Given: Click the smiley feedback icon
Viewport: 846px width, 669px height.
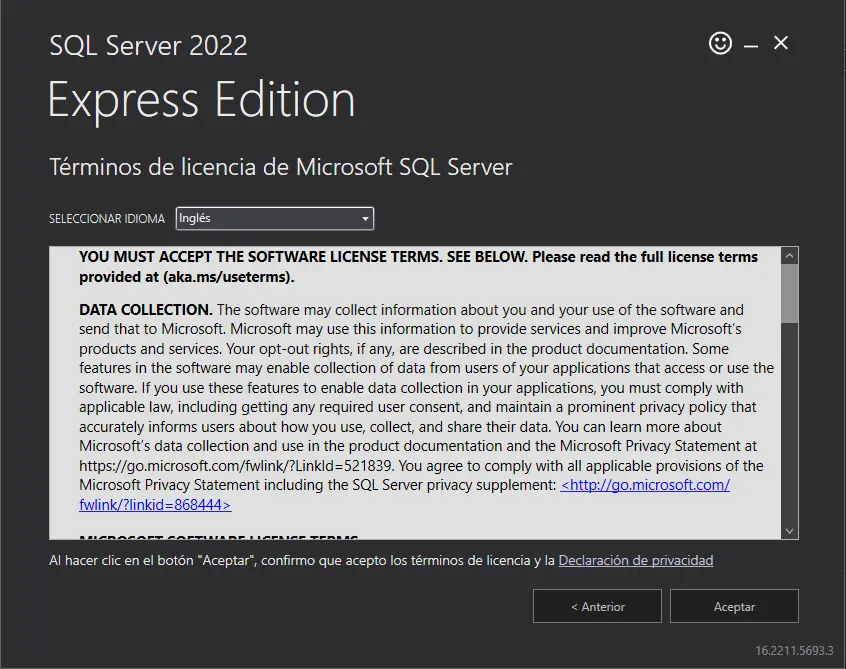Looking at the screenshot, I should [720, 43].
